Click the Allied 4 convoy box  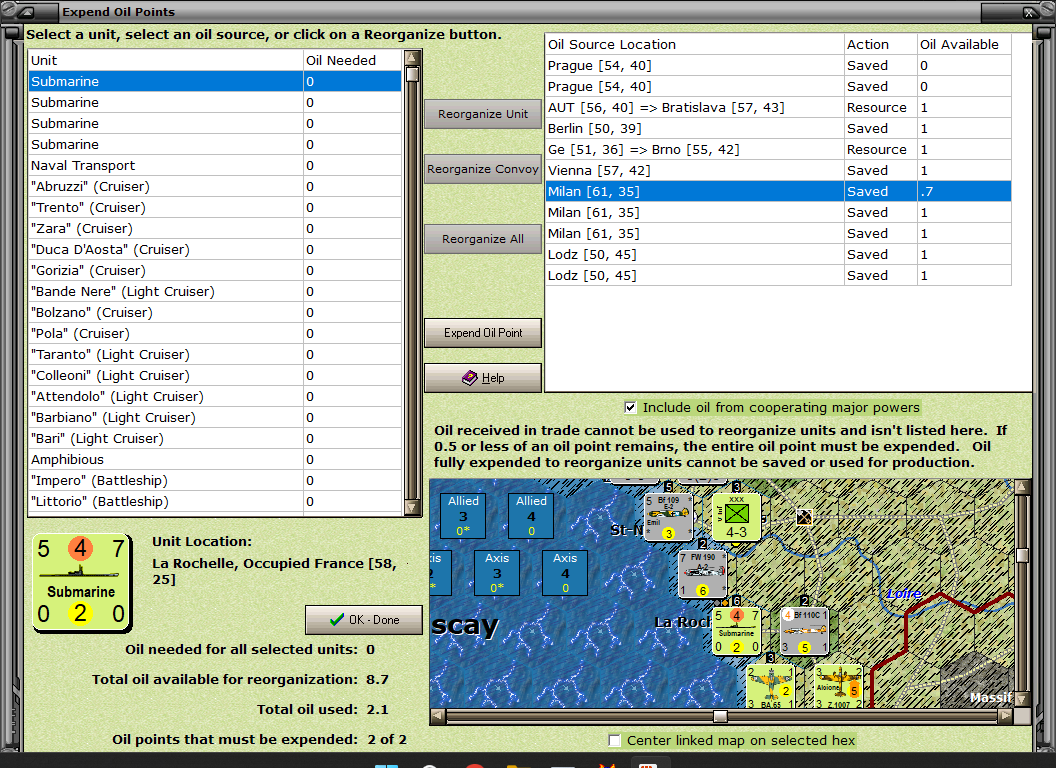531,515
